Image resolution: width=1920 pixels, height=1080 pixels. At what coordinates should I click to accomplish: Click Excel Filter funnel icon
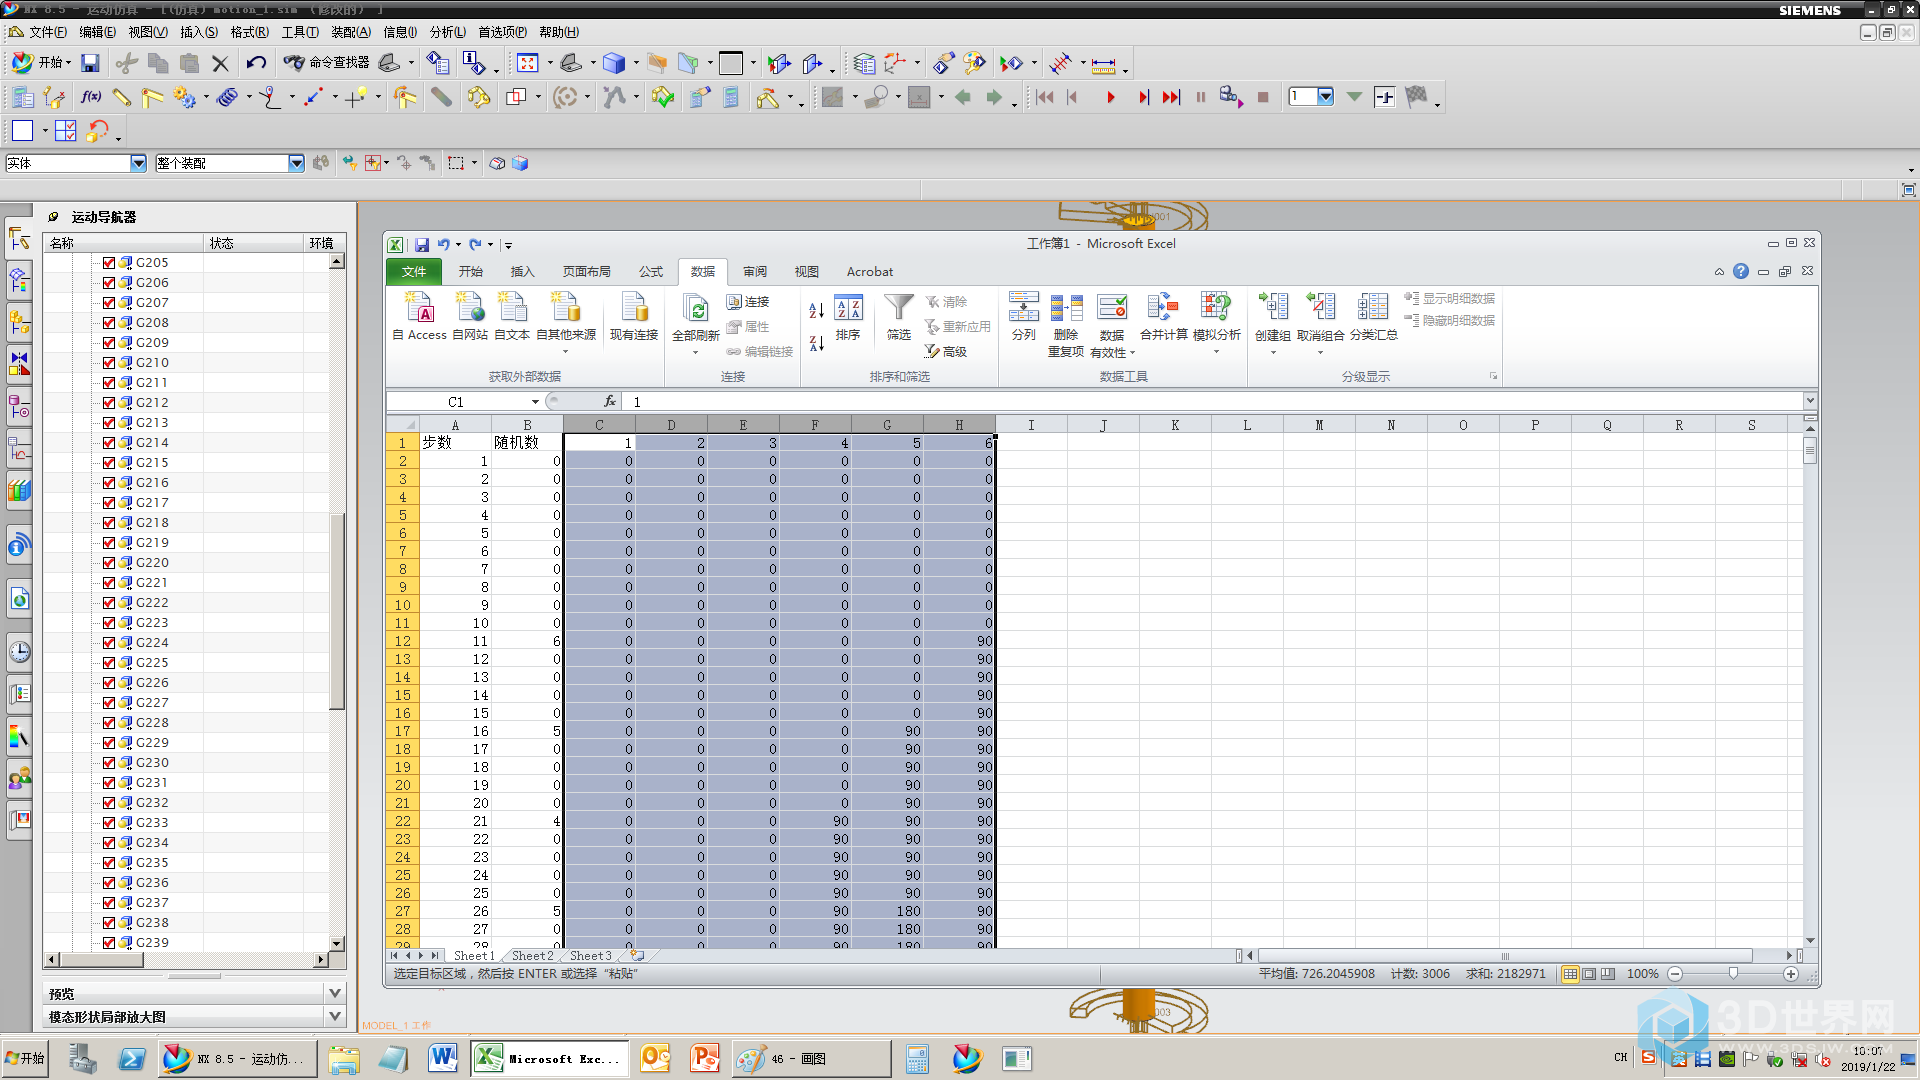(x=899, y=316)
